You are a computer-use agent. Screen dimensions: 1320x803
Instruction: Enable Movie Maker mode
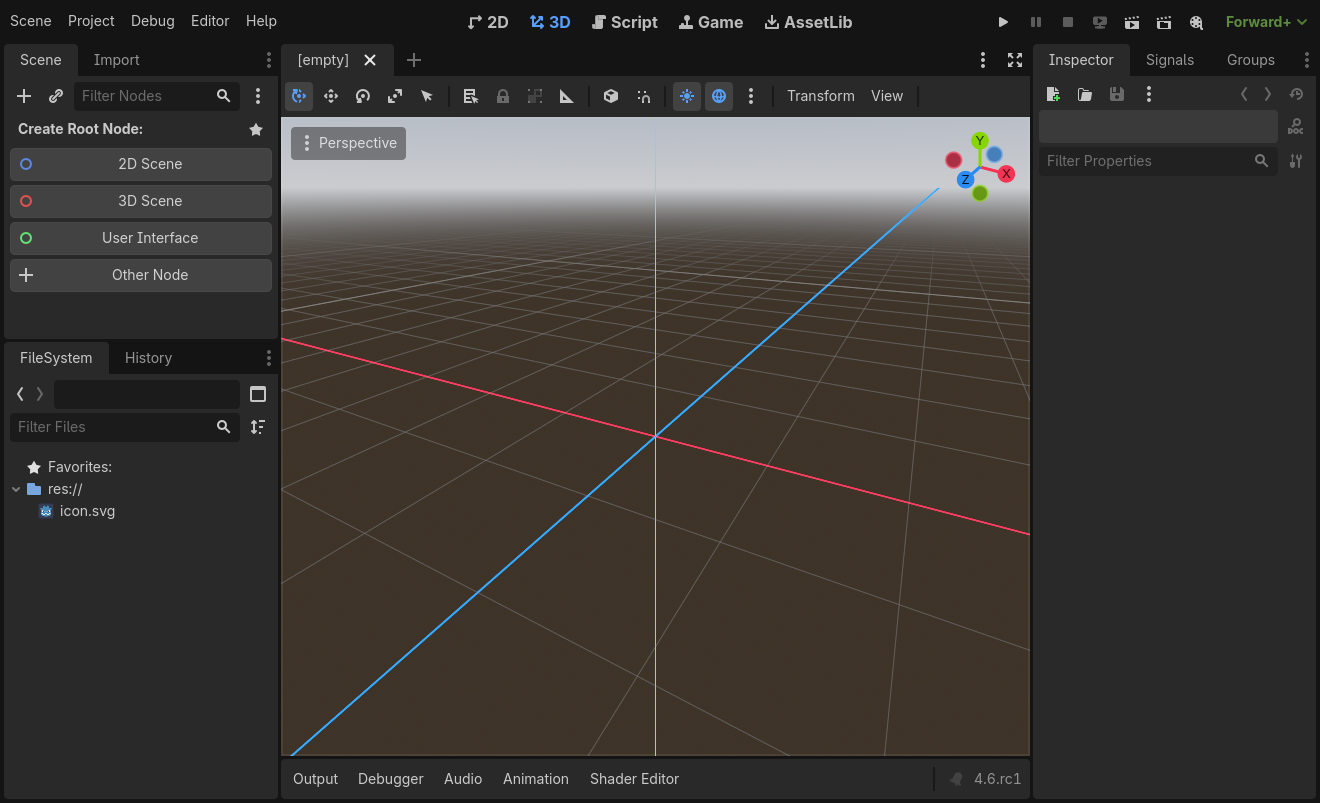pyautogui.click(x=1196, y=21)
